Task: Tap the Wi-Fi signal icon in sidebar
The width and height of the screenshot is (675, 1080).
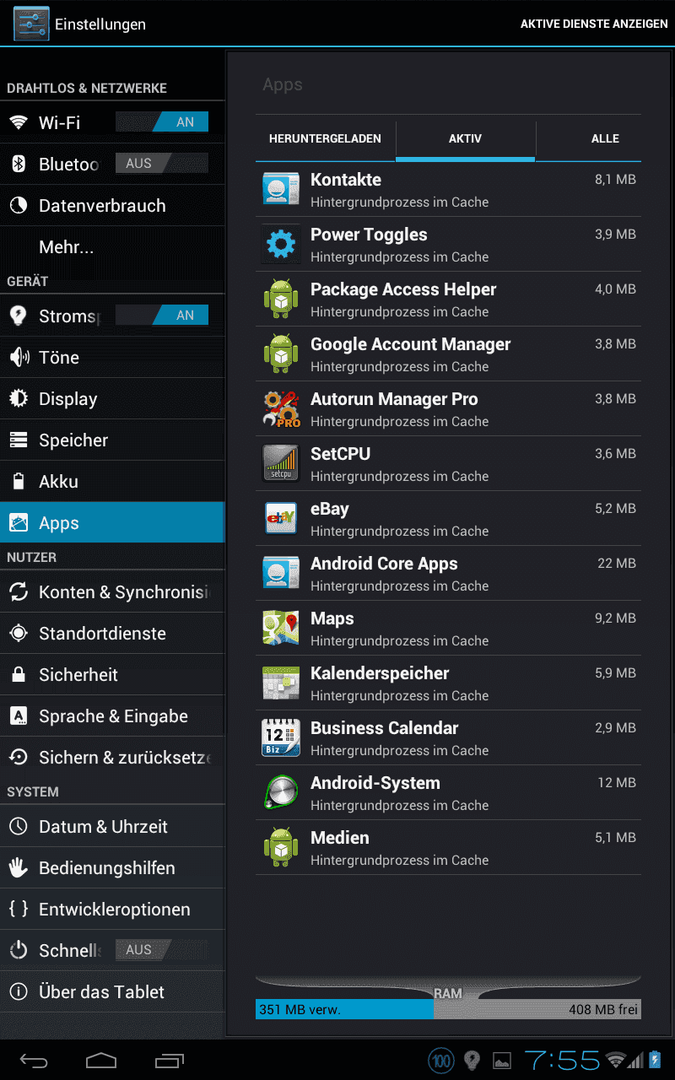Action: pos(19,123)
